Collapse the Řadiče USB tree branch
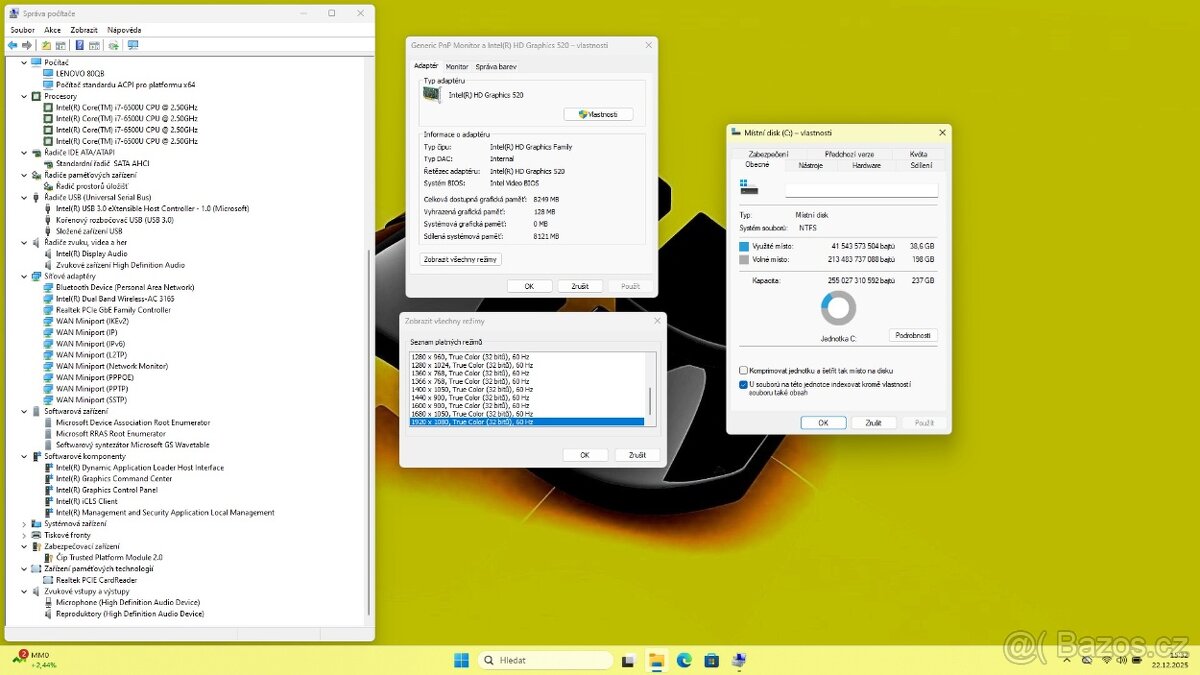1200x675 pixels. click(x=24, y=197)
